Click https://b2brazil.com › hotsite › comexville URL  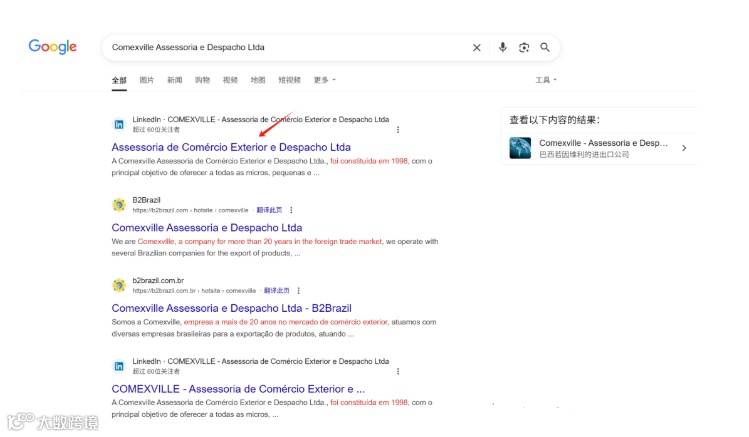pos(191,210)
